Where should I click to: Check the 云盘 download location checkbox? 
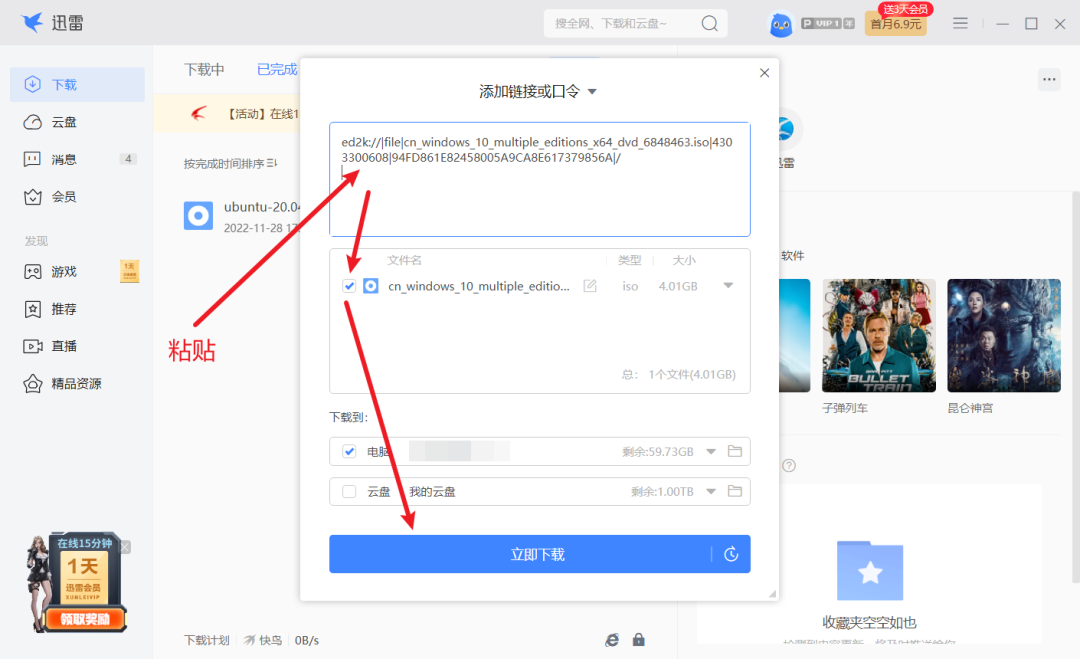tap(349, 492)
